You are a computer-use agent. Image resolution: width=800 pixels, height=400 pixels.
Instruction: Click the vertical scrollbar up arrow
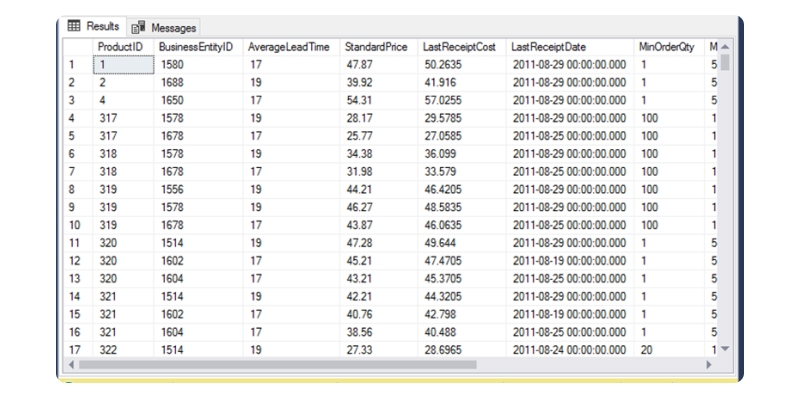click(x=726, y=47)
